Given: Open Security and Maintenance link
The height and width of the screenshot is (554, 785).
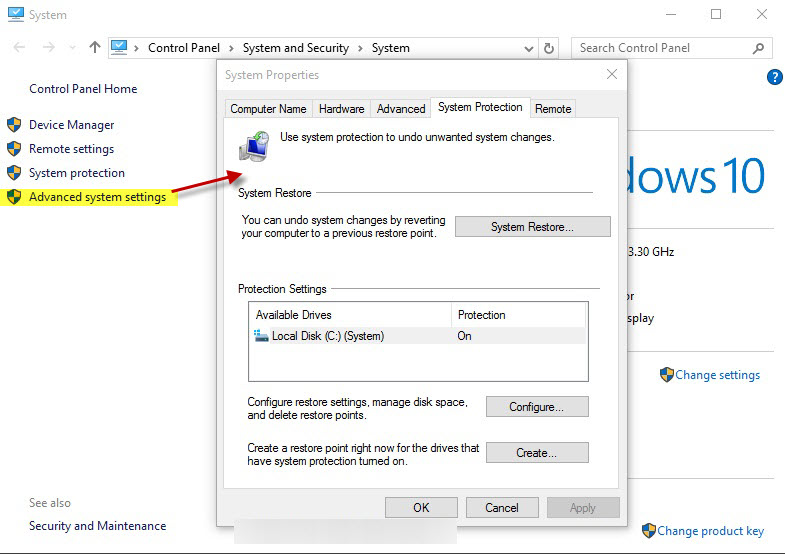Looking at the screenshot, I should point(98,525).
